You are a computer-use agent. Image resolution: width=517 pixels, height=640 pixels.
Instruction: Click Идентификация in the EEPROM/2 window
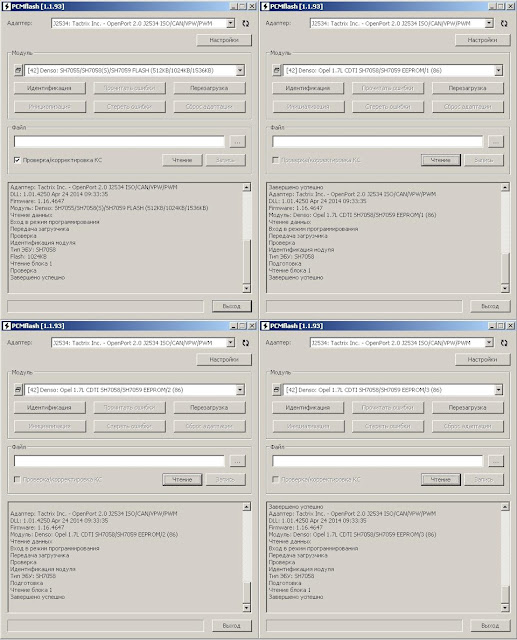click(x=50, y=408)
